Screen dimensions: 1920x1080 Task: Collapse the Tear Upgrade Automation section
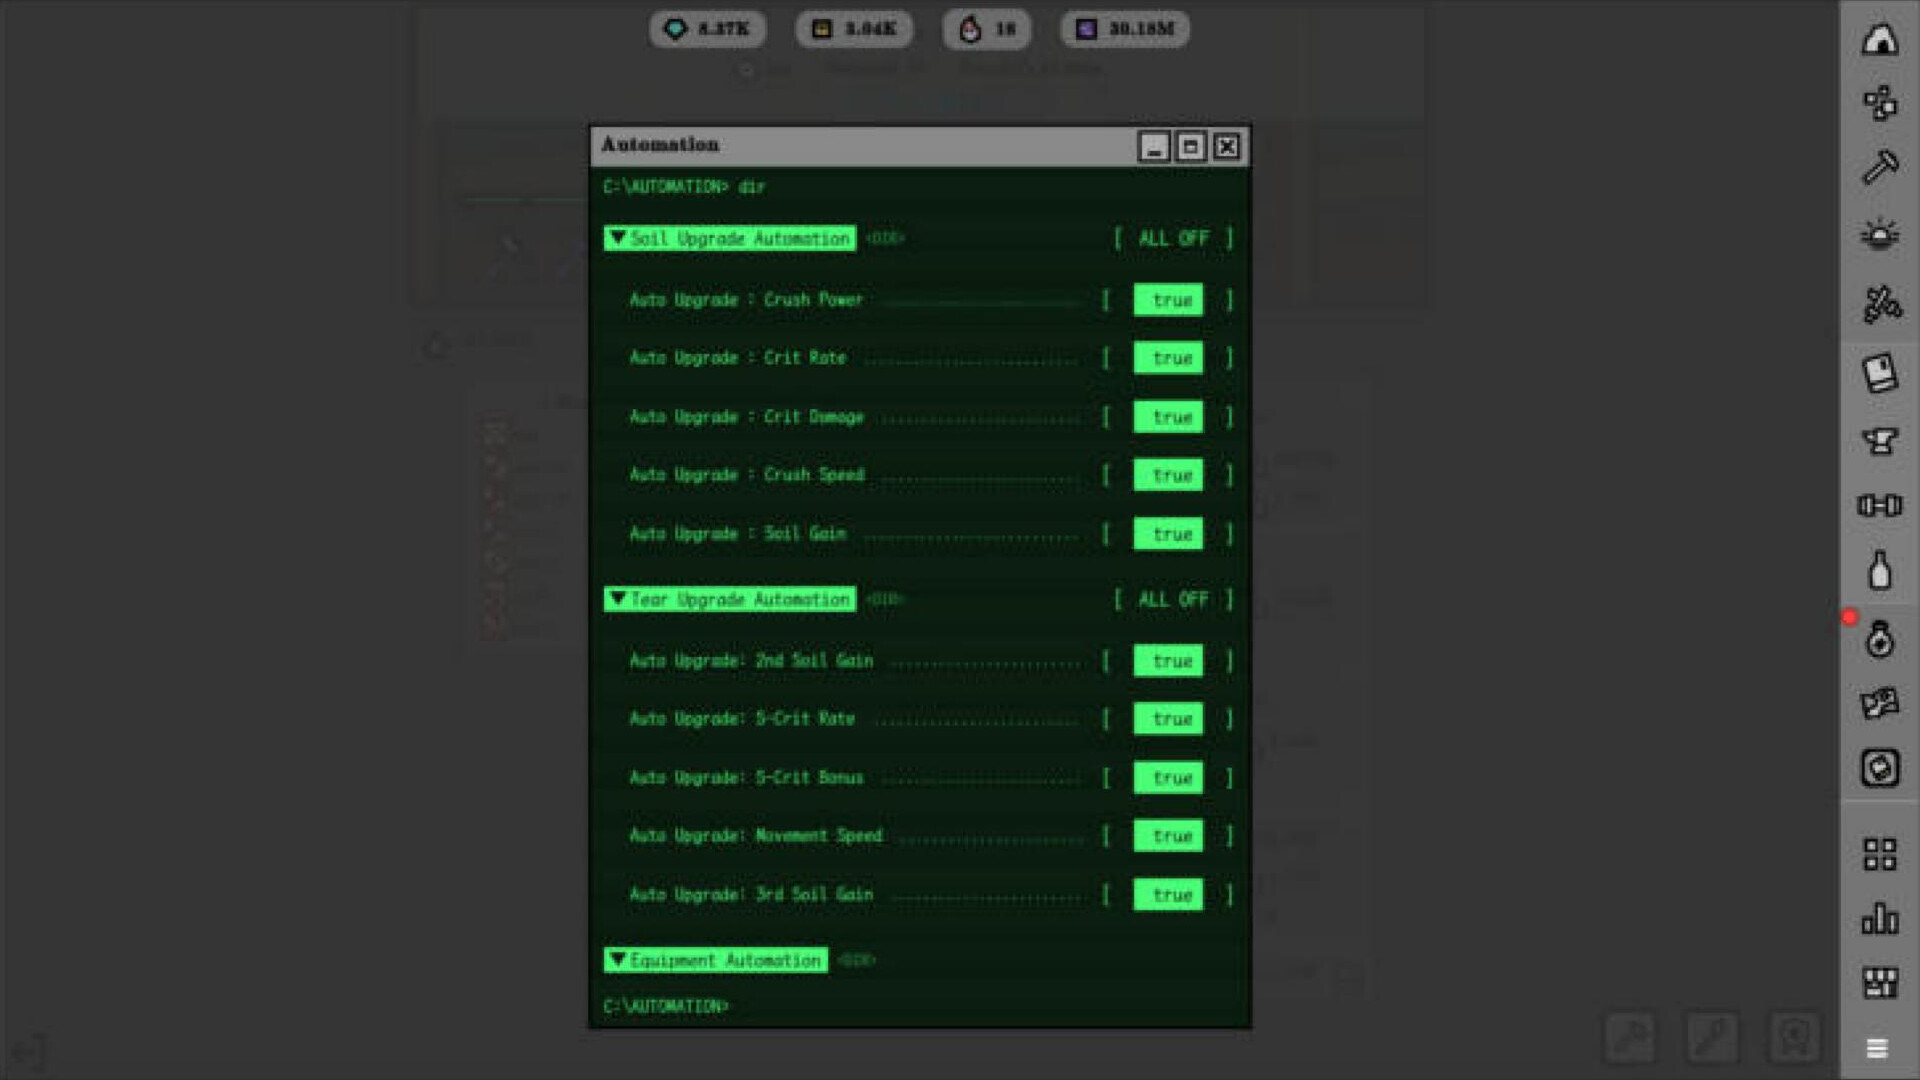click(x=730, y=599)
